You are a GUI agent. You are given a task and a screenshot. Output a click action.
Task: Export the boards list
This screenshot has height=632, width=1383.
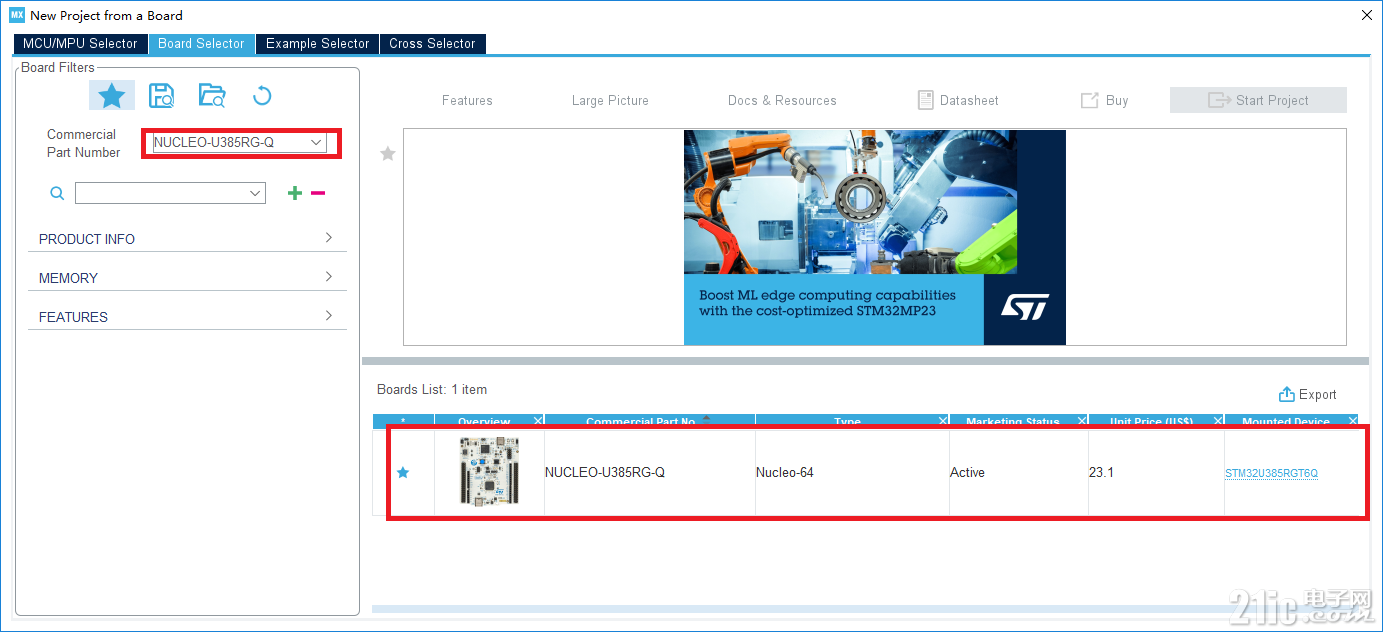pyautogui.click(x=1308, y=394)
